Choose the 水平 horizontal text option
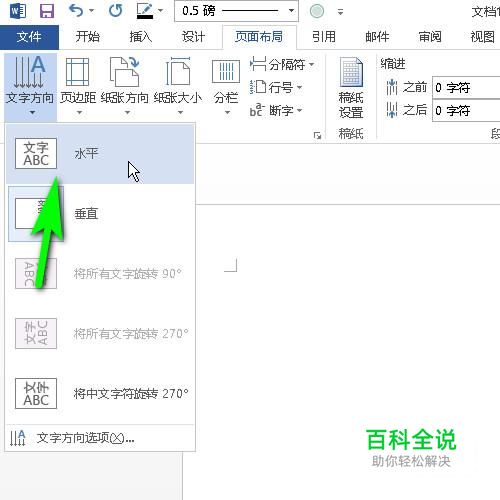 100,154
